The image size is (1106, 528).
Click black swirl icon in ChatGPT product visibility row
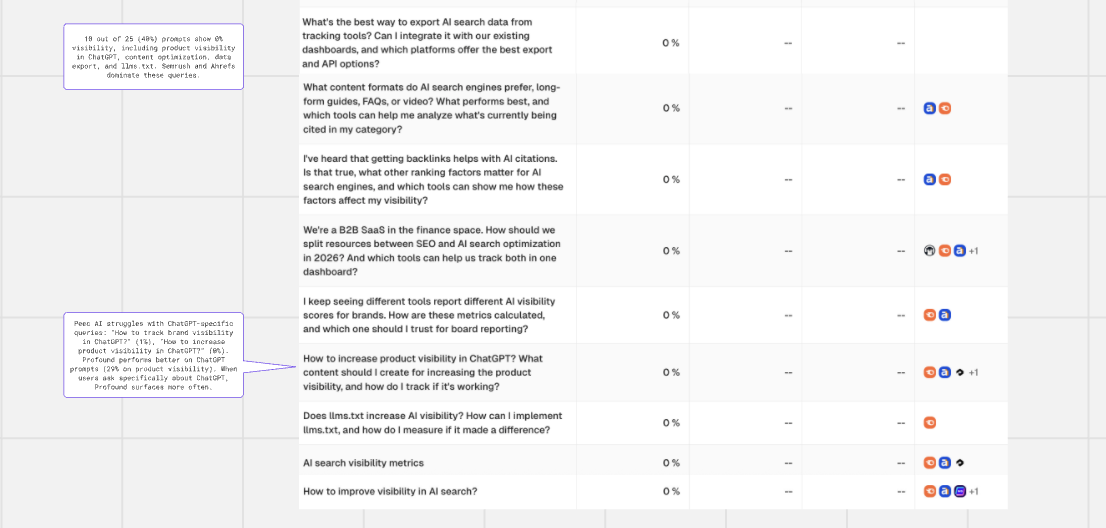click(x=960, y=373)
